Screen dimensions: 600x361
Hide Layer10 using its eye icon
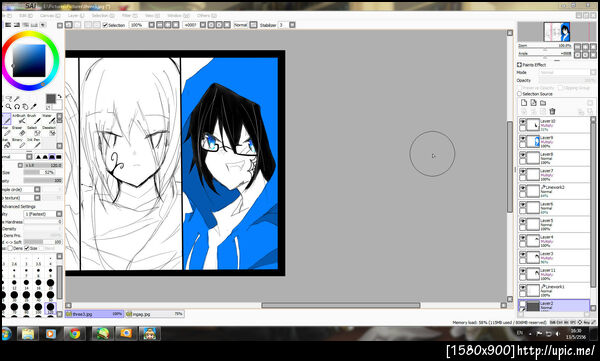(523, 121)
